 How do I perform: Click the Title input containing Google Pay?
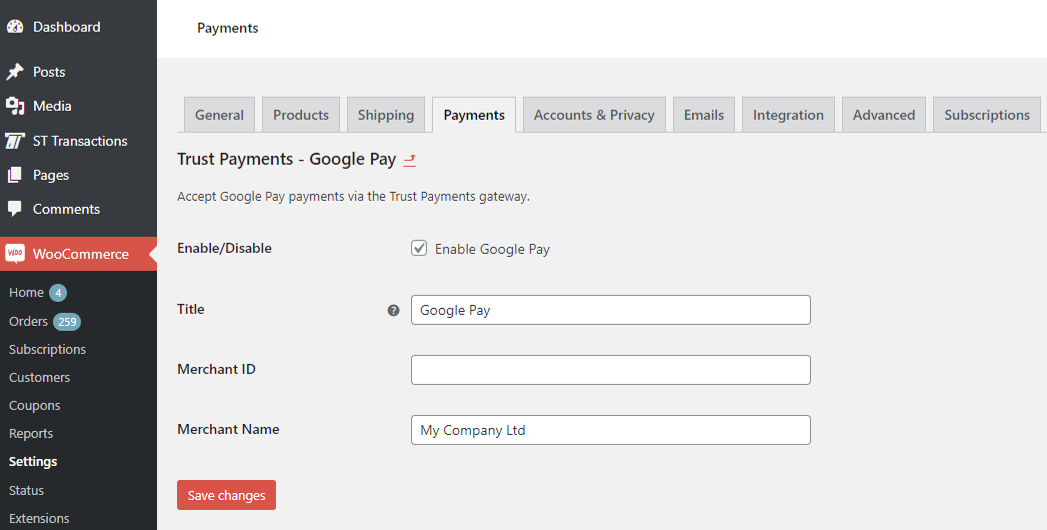point(610,310)
